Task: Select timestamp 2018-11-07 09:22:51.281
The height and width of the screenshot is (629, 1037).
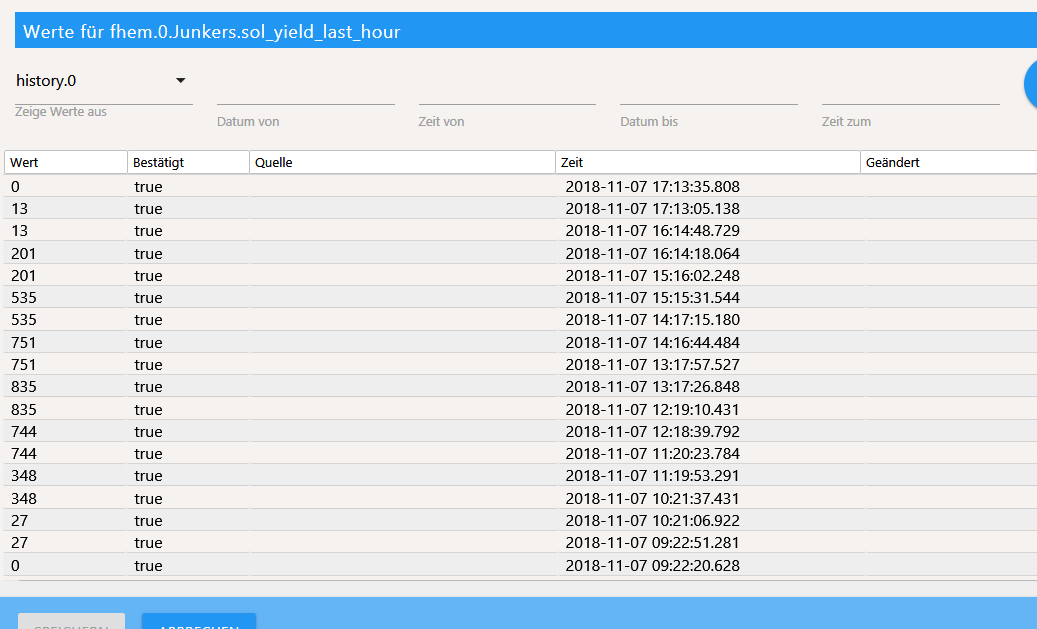Action: pyautogui.click(x=652, y=543)
